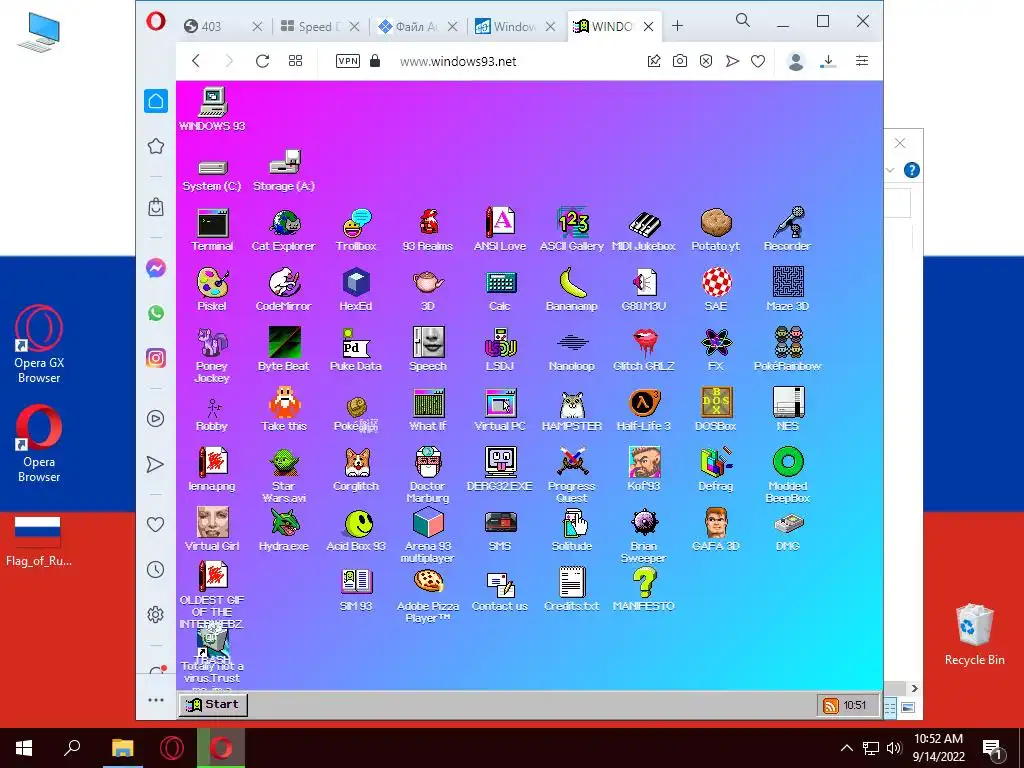The width and height of the screenshot is (1024, 768).
Task: Open Potato.yt icon
Action: 716,224
